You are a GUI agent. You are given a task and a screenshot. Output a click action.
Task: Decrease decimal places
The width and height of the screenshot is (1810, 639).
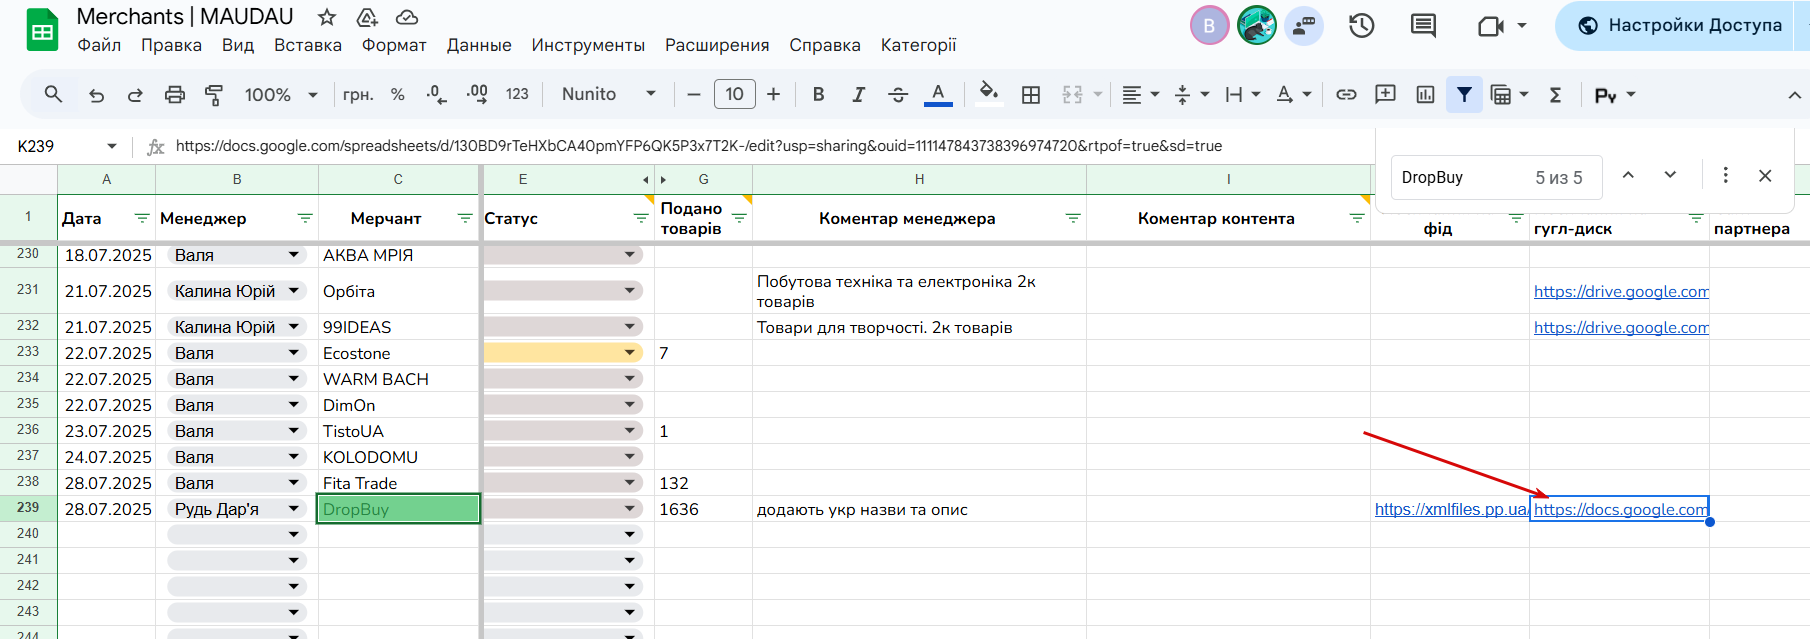pyautogui.click(x=437, y=94)
